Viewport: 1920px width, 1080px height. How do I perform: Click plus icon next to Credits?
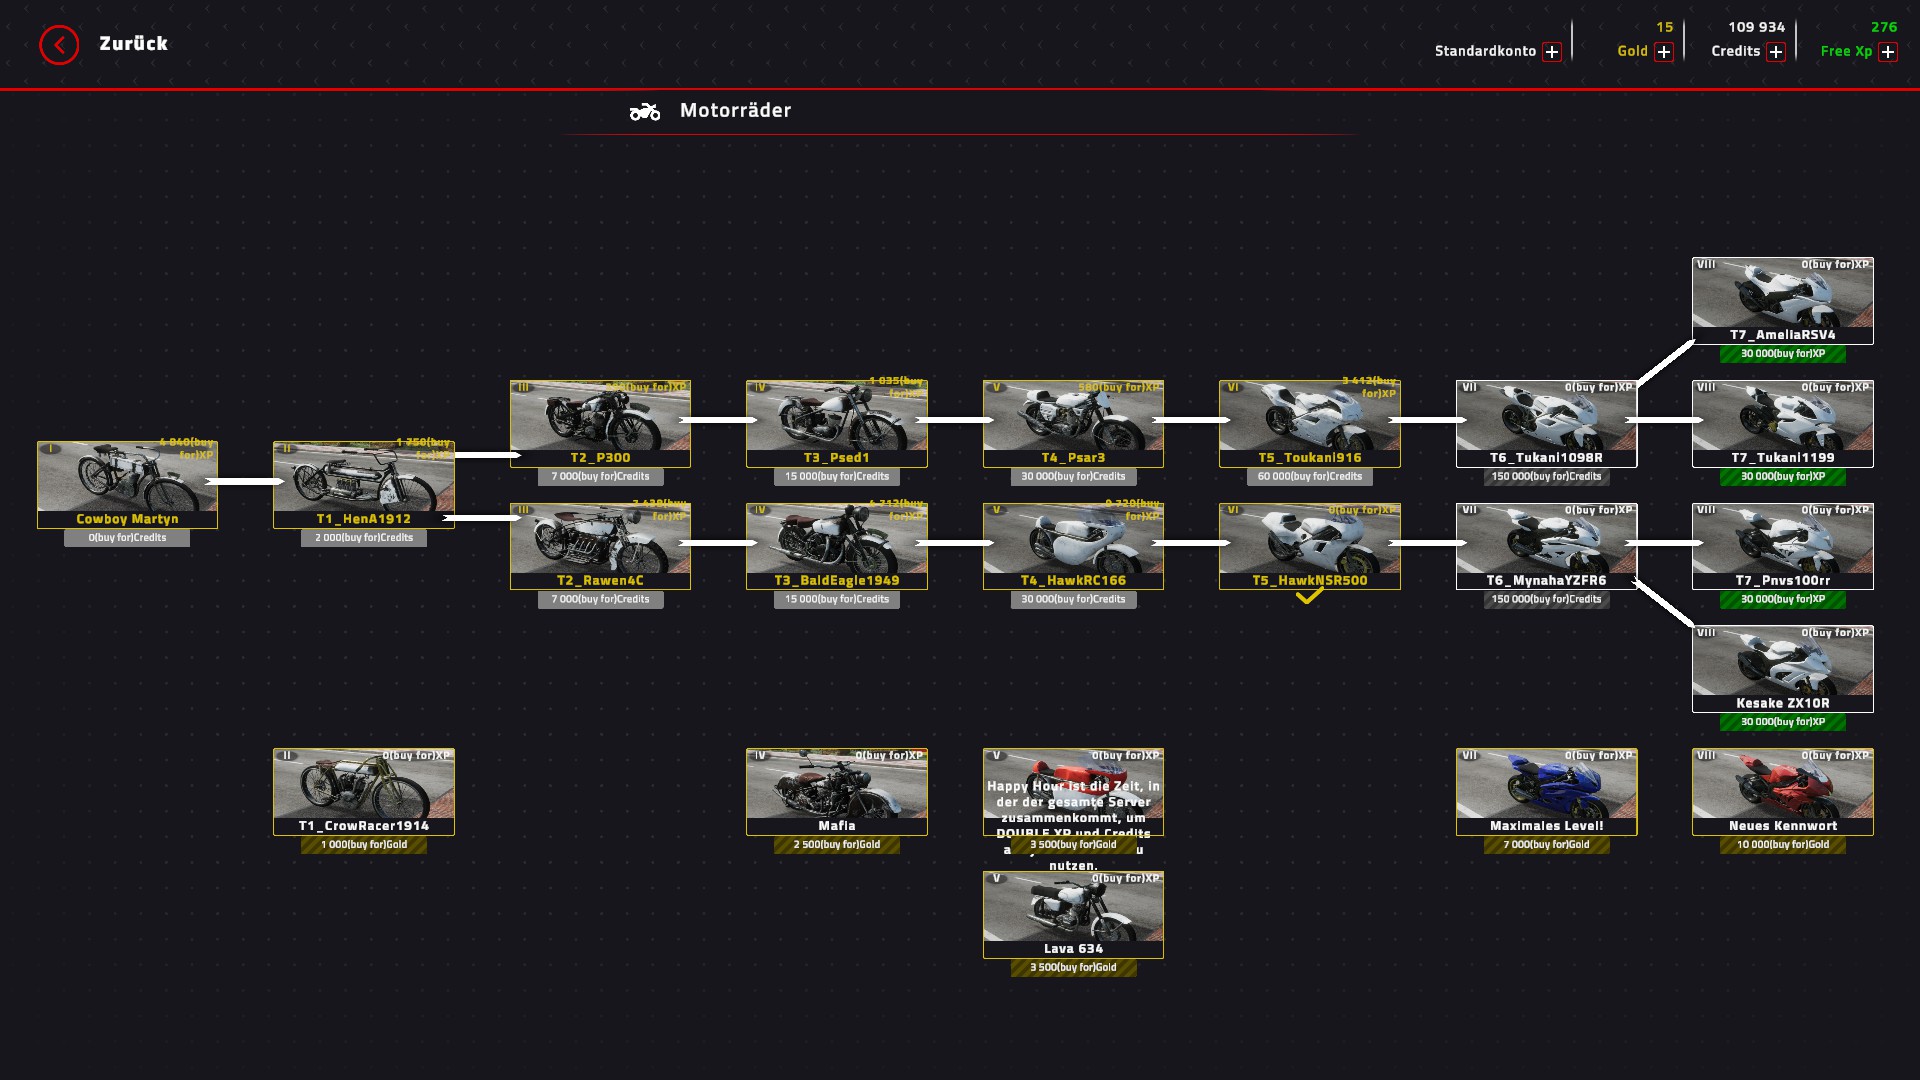click(x=1776, y=52)
